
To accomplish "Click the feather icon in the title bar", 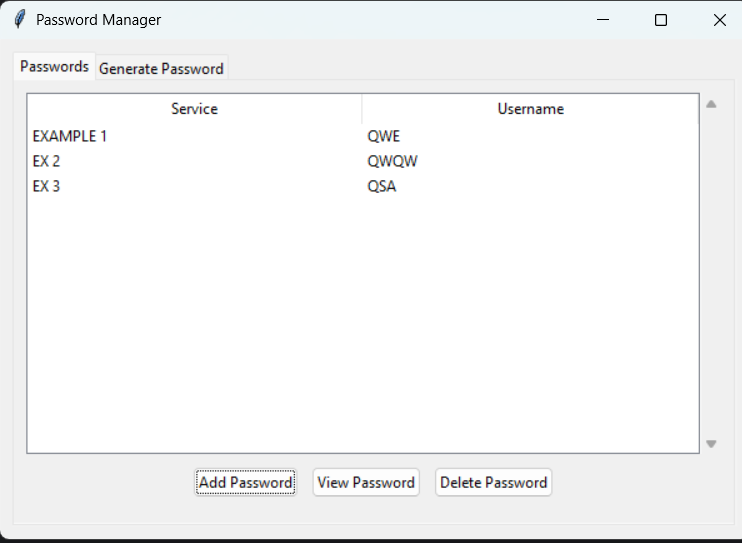I will click(19, 20).
